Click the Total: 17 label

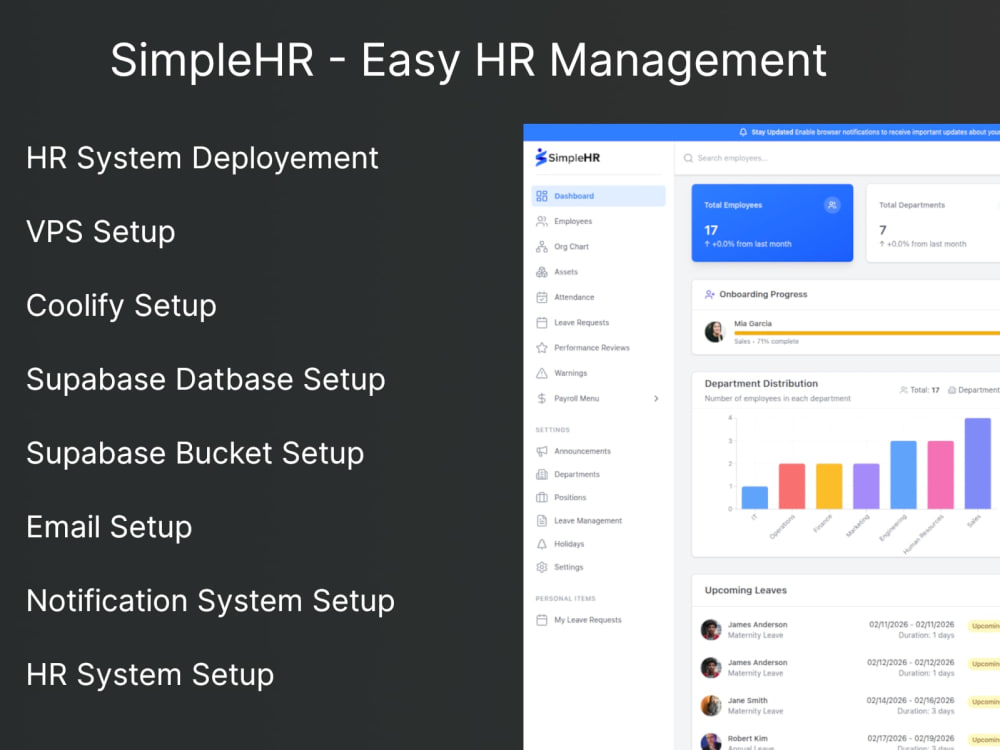coord(920,390)
